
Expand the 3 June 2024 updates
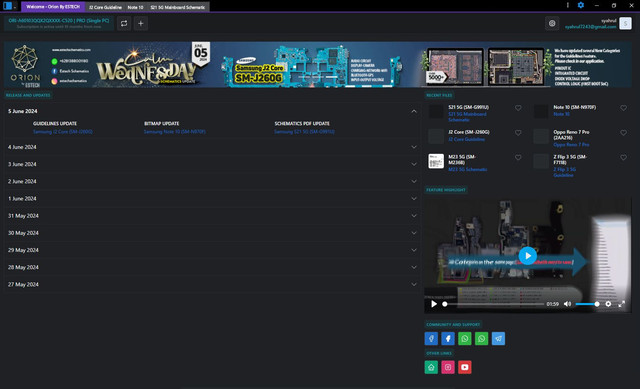[414, 164]
